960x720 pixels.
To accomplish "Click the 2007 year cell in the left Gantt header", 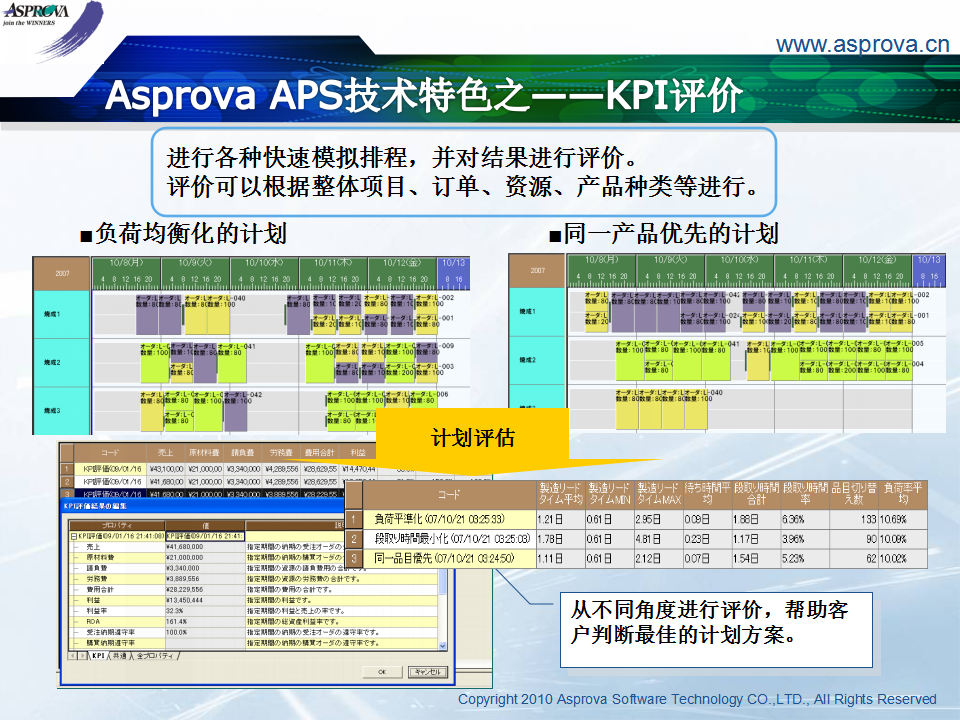I will pos(61,273).
